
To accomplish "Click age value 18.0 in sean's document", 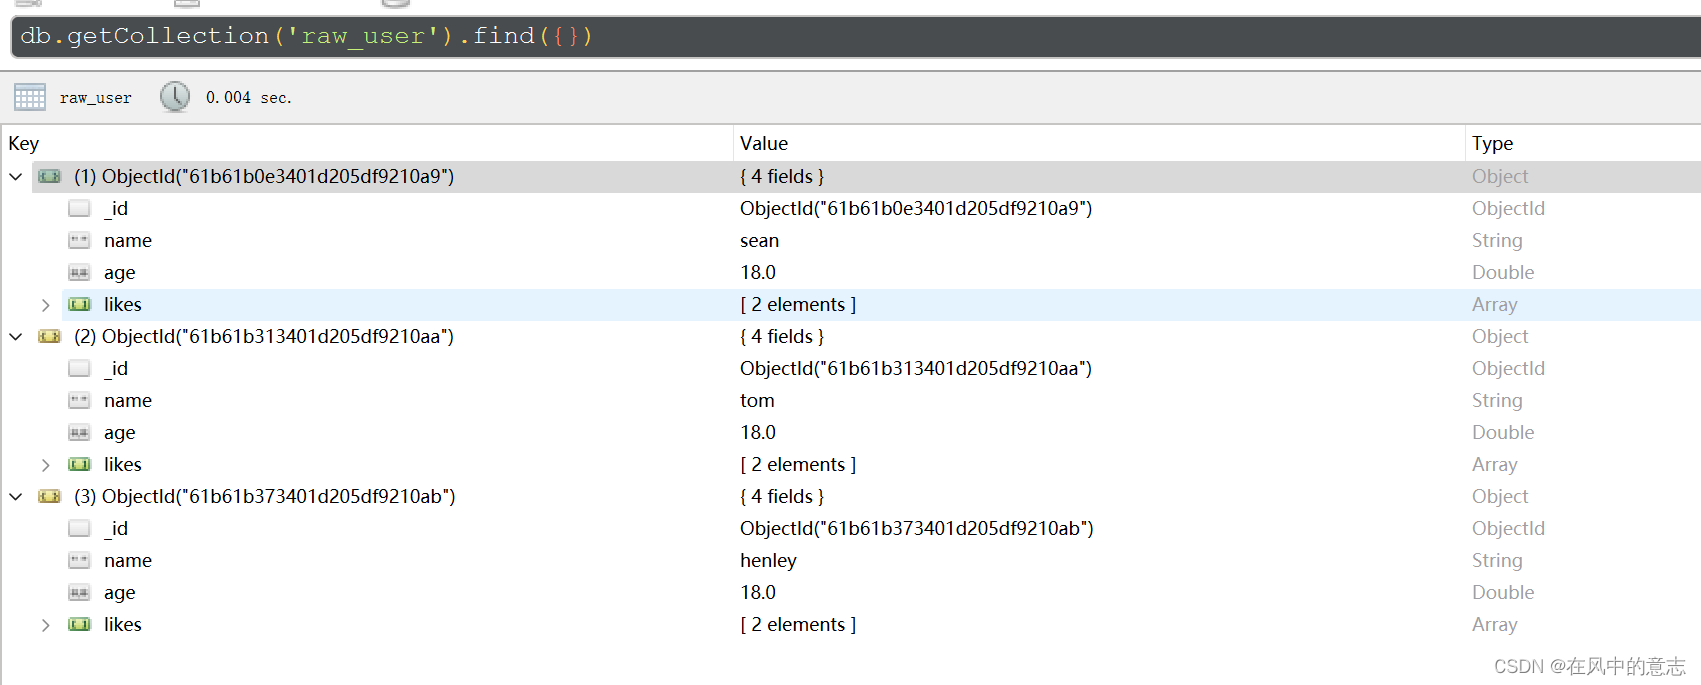I will point(758,273).
